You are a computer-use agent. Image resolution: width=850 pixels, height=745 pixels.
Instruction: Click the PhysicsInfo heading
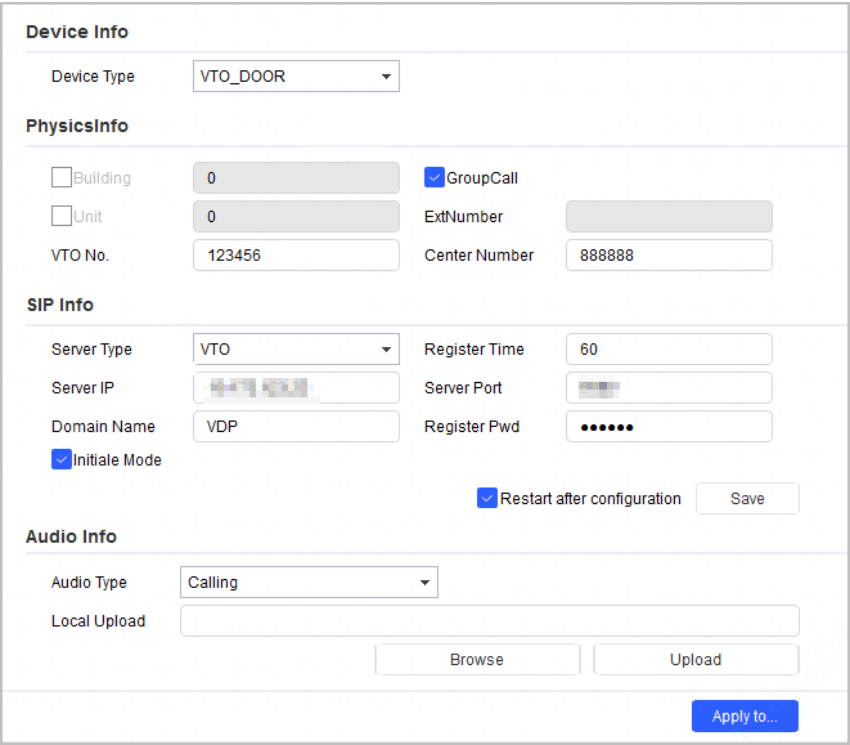coord(77,126)
